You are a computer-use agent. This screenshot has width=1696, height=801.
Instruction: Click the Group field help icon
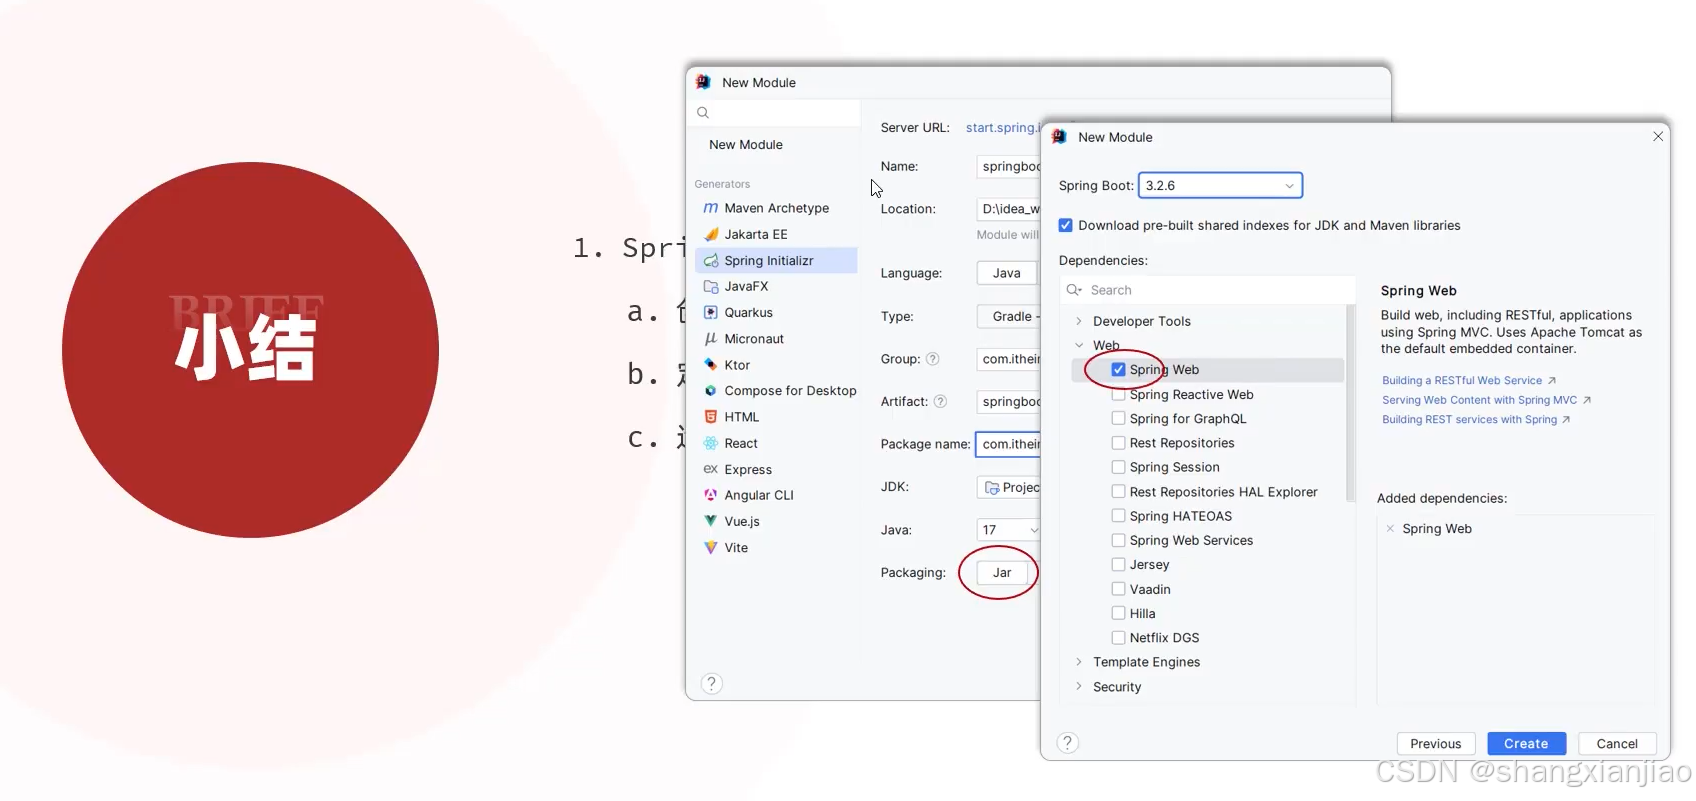932,359
